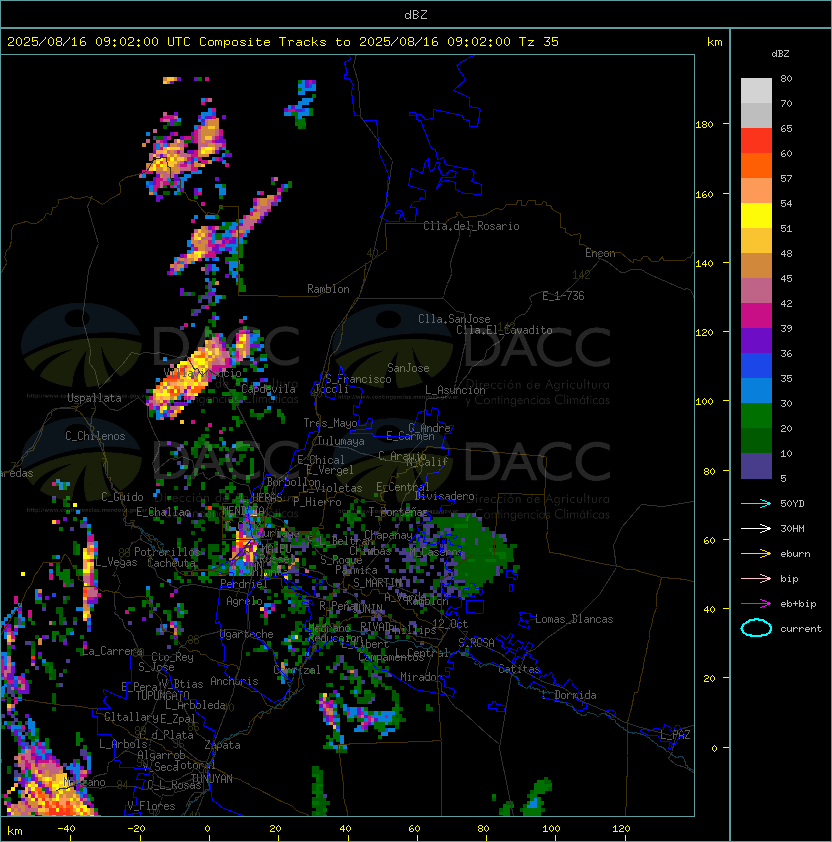Click the 'Clla.SanJose' map label

454,319
